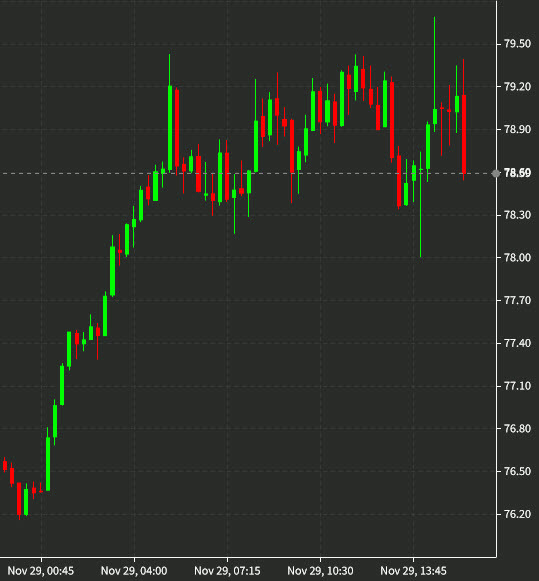Click the 77.40 price axis label
This screenshot has height=581, width=539.
pyautogui.click(x=518, y=343)
